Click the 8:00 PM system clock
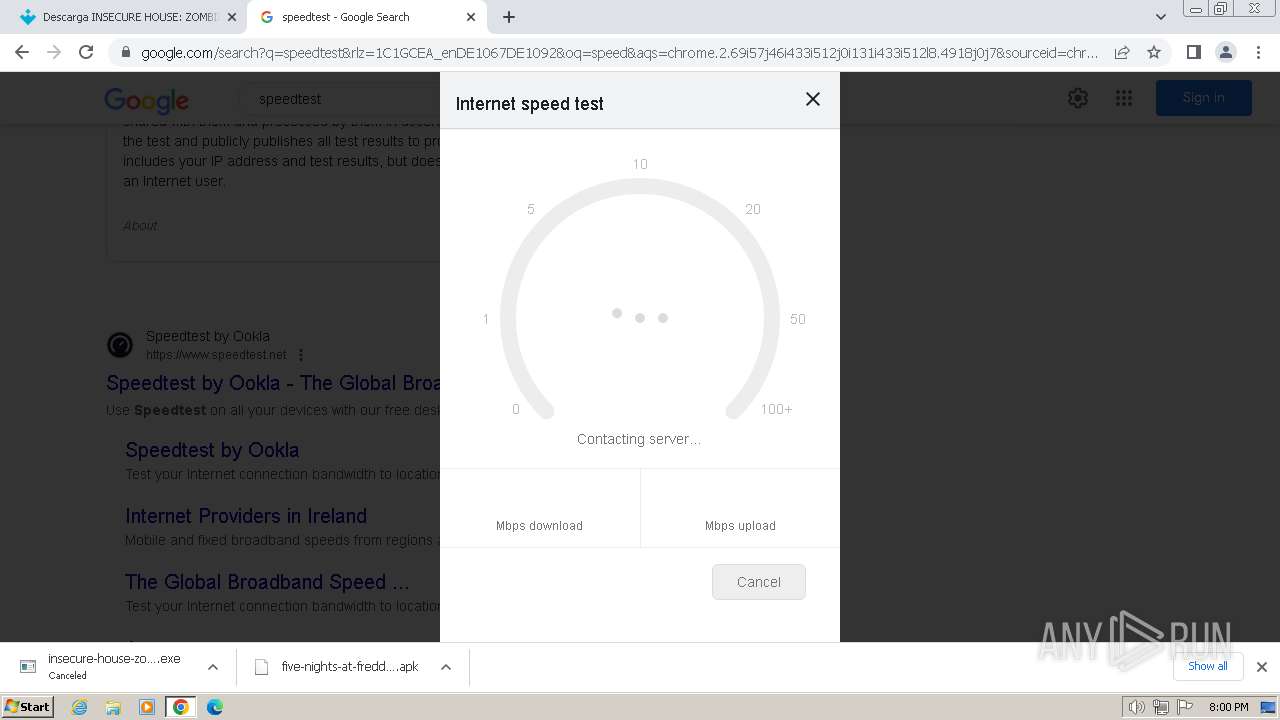Image resolution: width=1280 pixels, height=720 pixels. pyautogui.click(x=1228, y=707)
